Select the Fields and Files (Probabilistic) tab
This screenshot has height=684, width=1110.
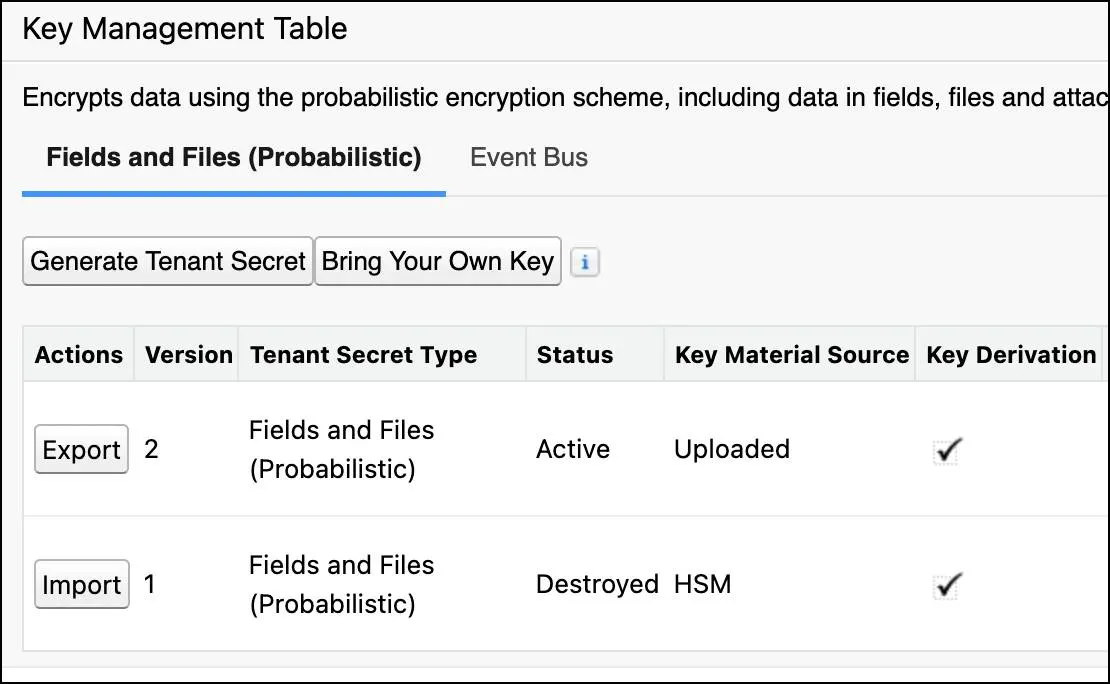click(x=231, y=157)
